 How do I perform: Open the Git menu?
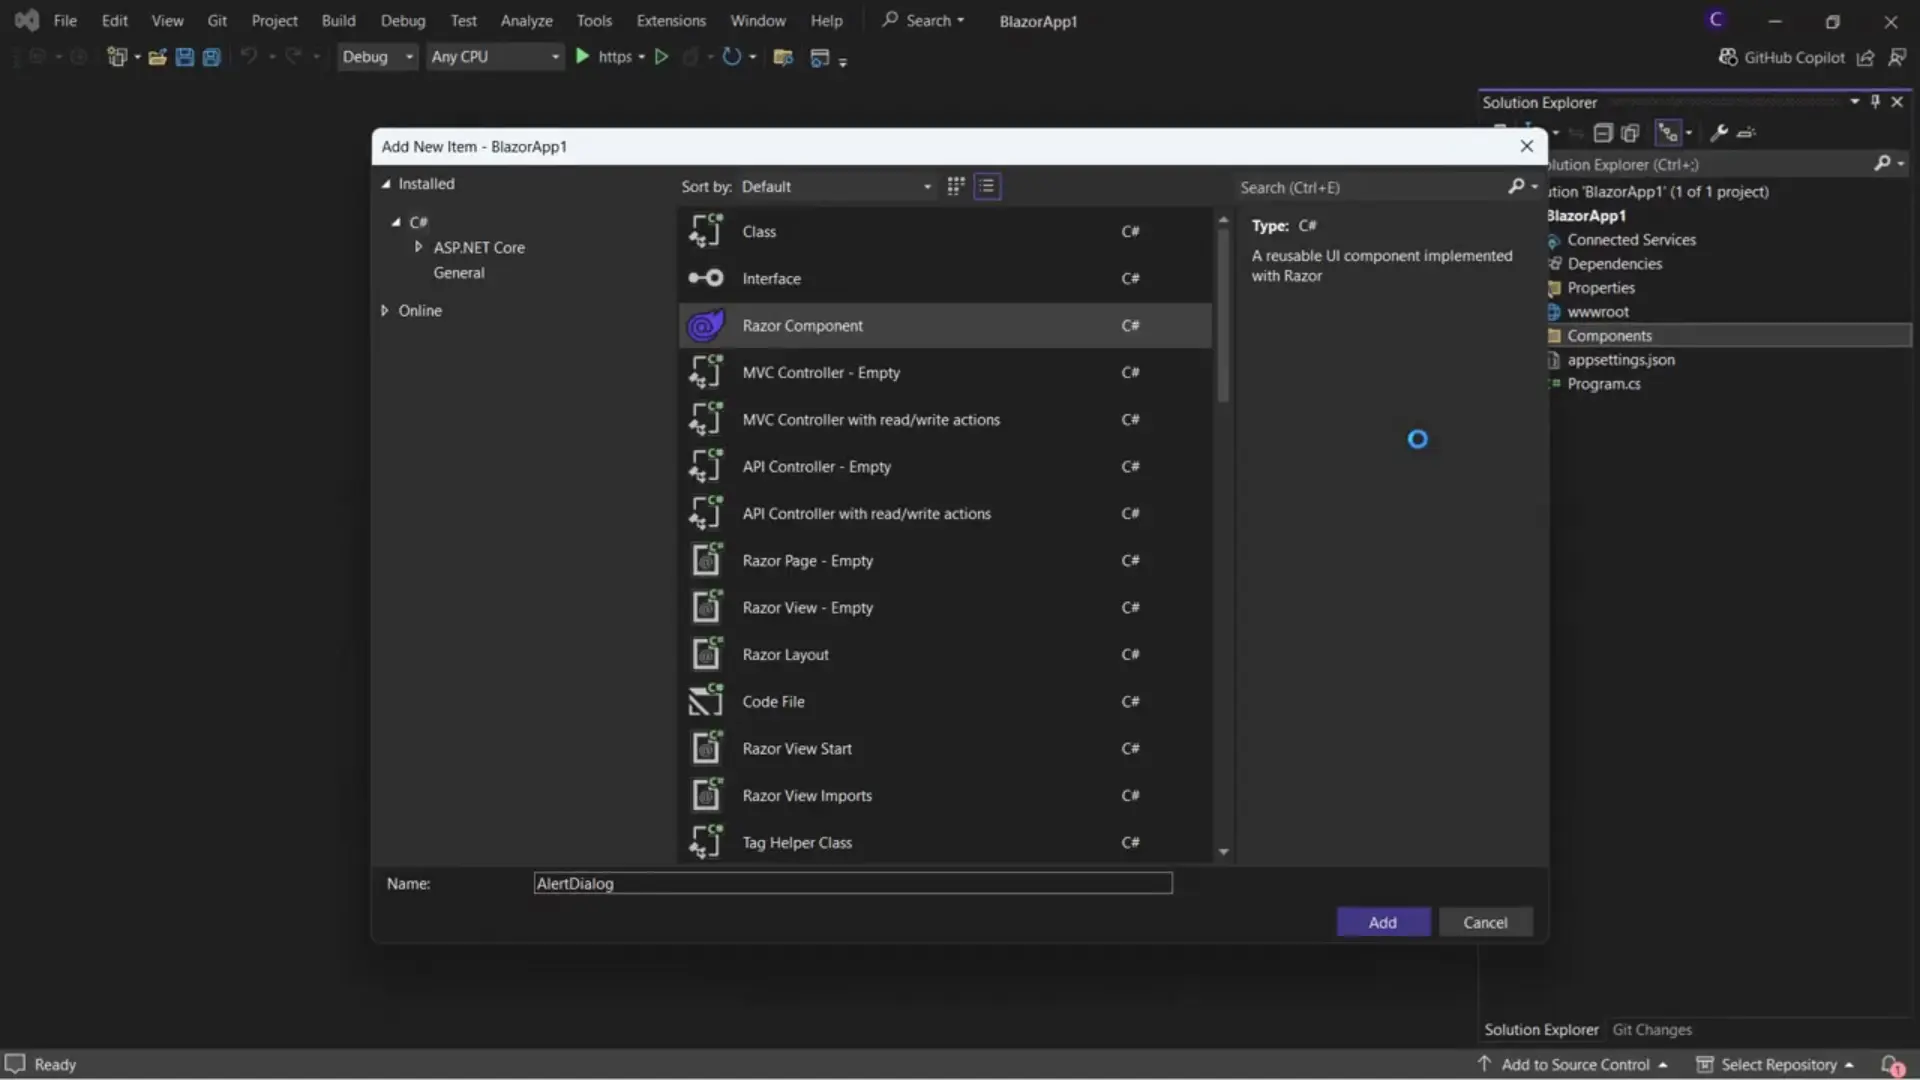click(x=216, y=20)
